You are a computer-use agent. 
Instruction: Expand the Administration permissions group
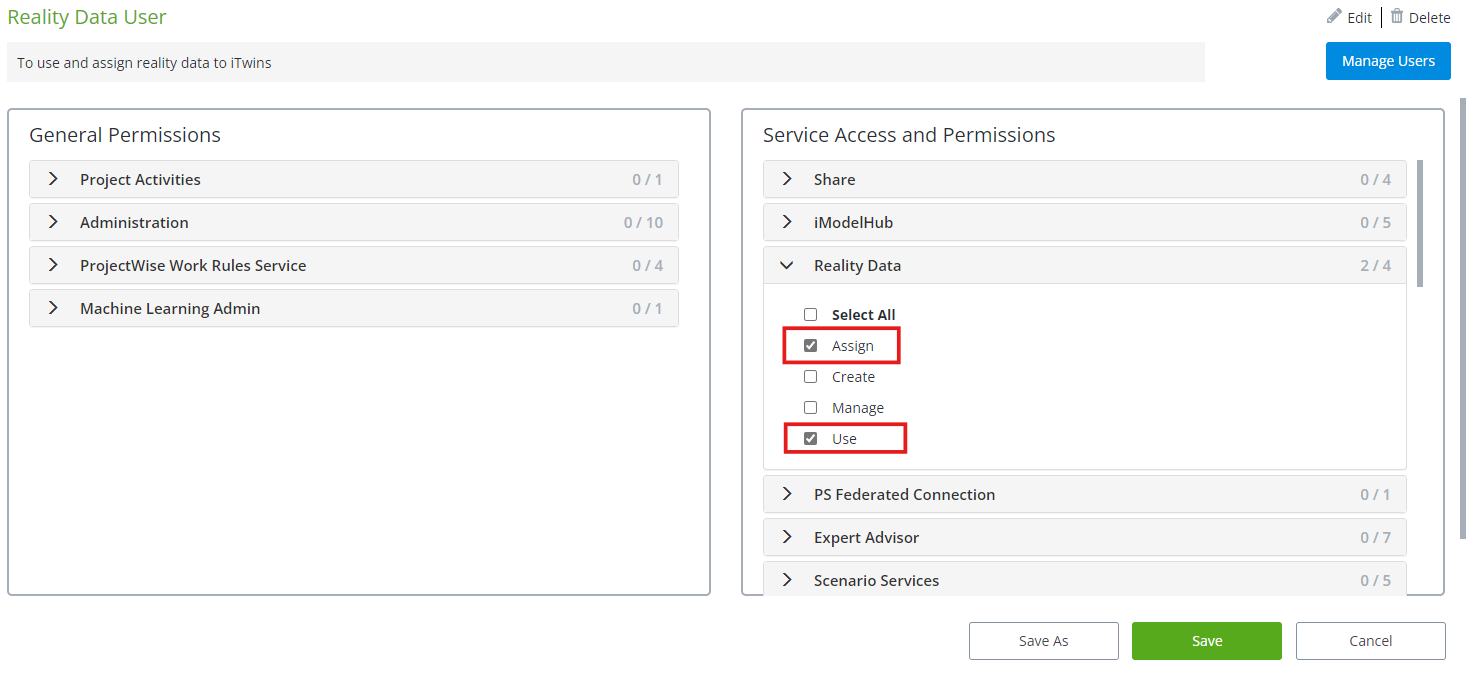pyautogui.click(x=54, y=223)
